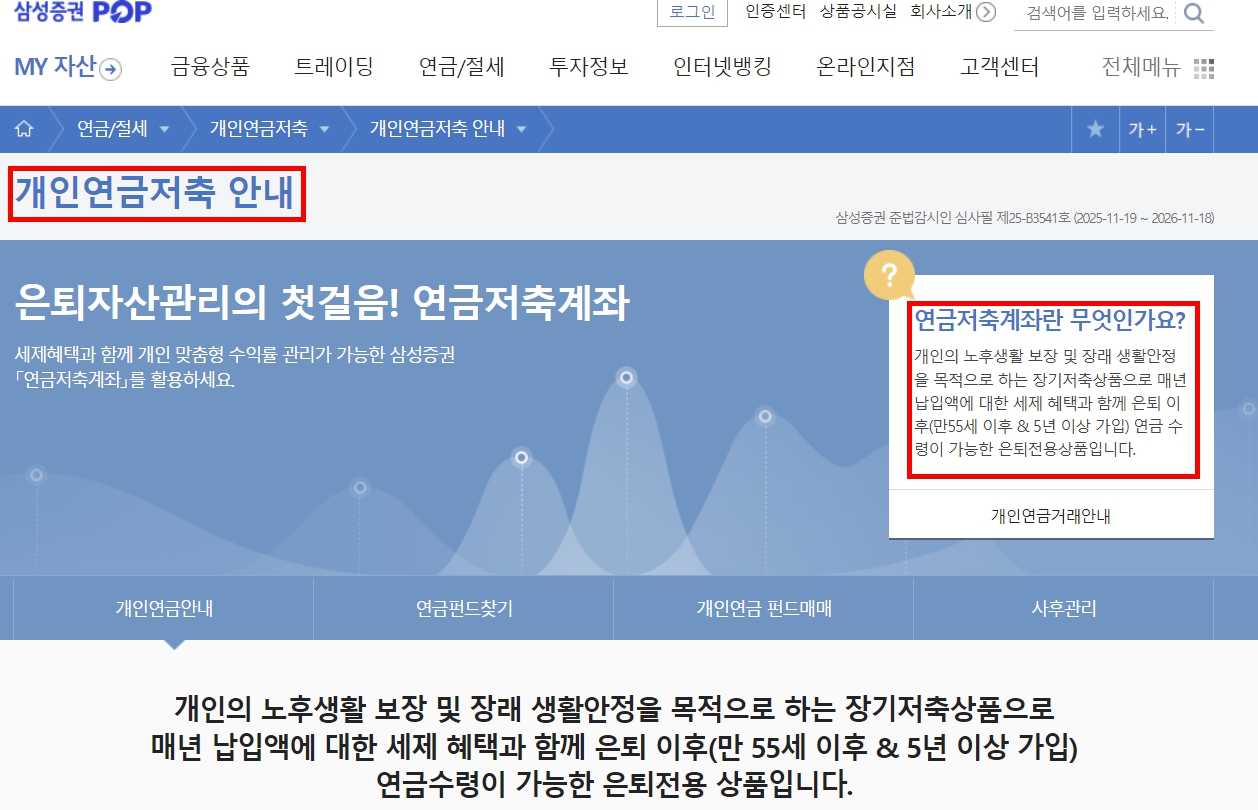Increase font size with 가+ button
The width and height of the screenshot is (1258, 810).
(x=1142, y=129)
